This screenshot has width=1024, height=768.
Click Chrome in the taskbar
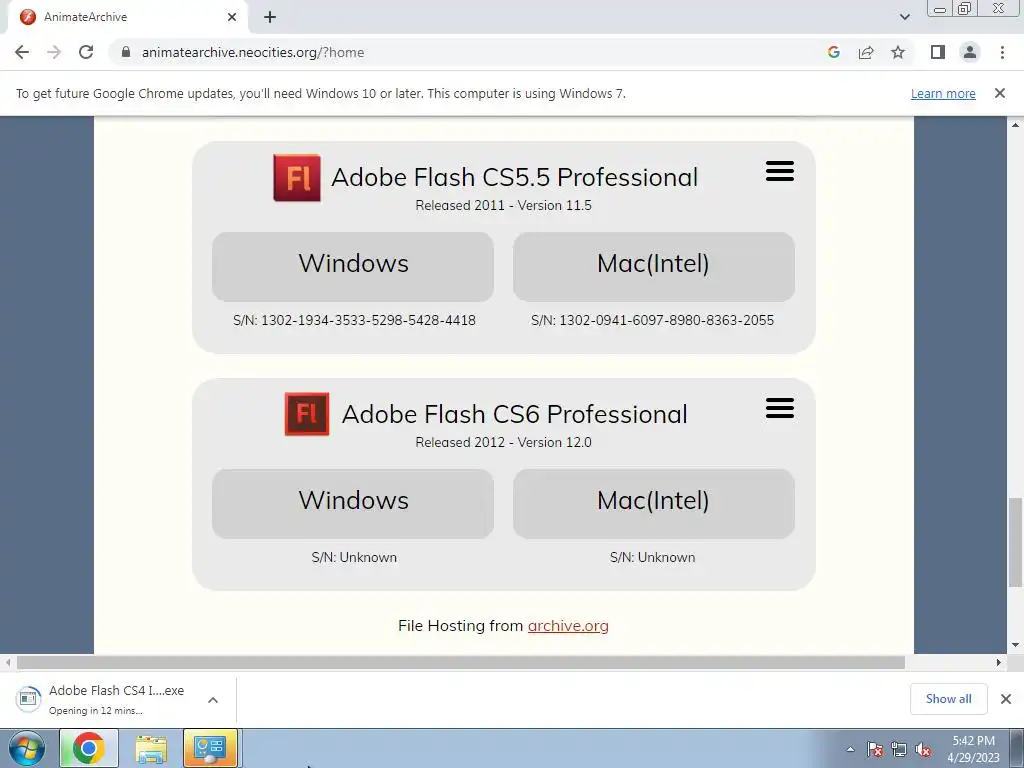(89, 748)
